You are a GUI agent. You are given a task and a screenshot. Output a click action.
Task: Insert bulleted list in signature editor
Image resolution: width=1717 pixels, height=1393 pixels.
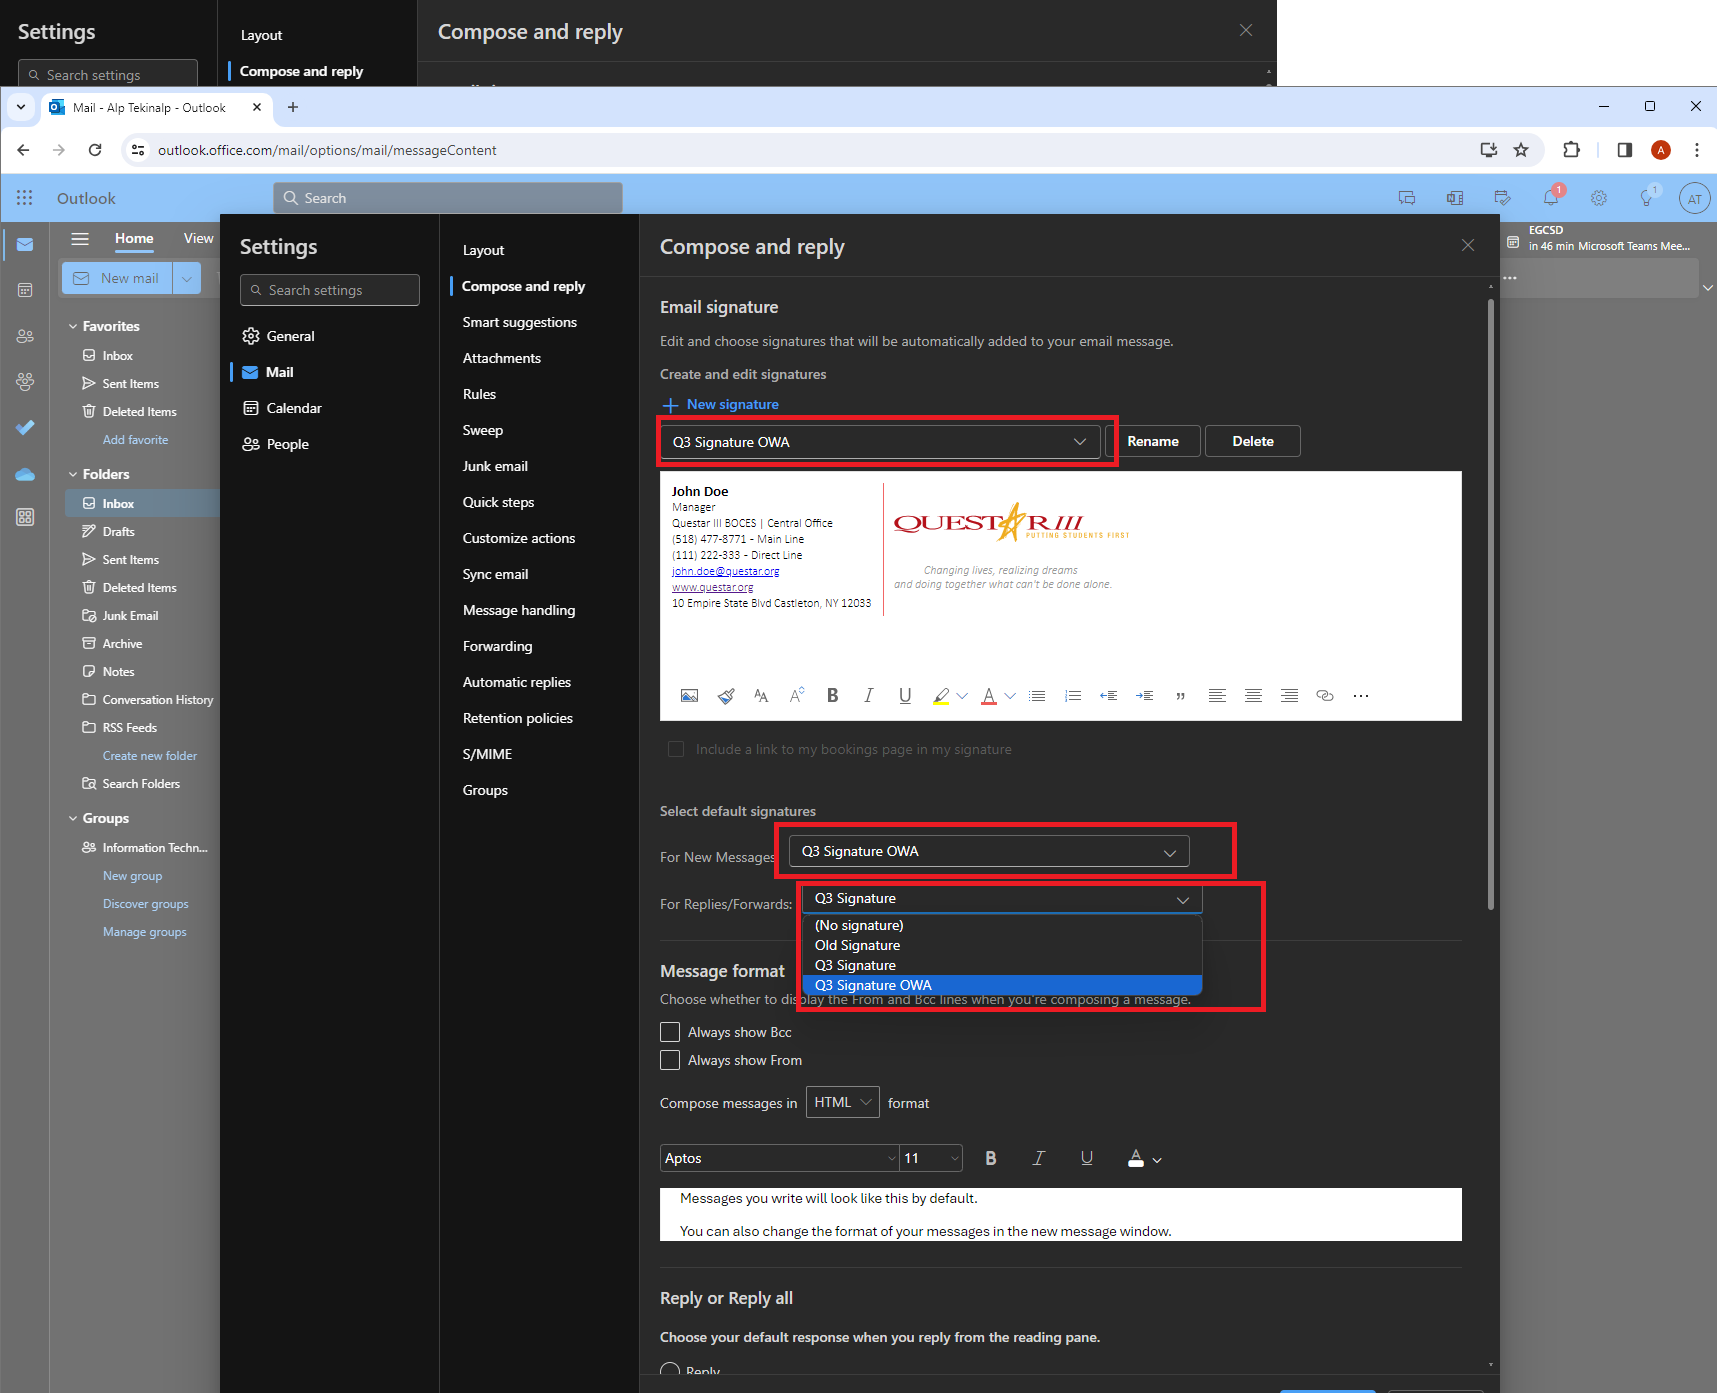coord(1037,696)
